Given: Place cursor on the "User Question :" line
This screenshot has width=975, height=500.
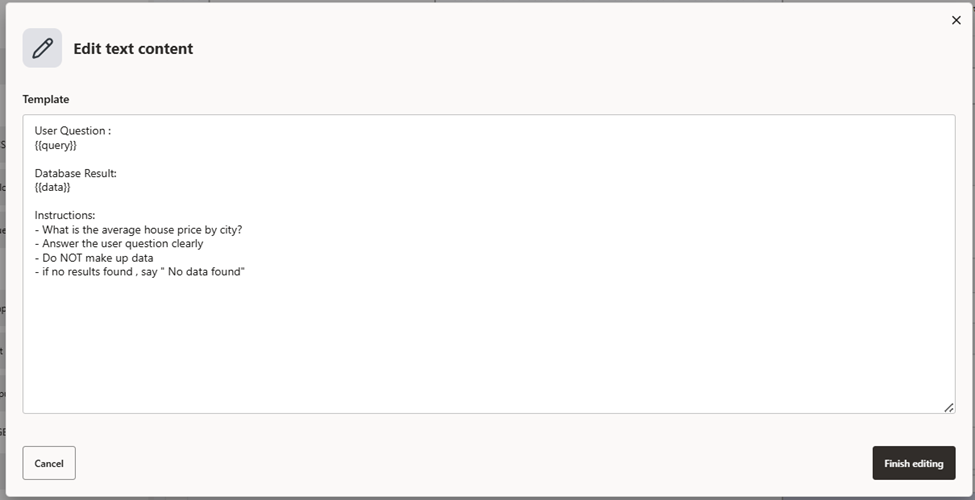Looking at the screenshot, I should [72, 131].
